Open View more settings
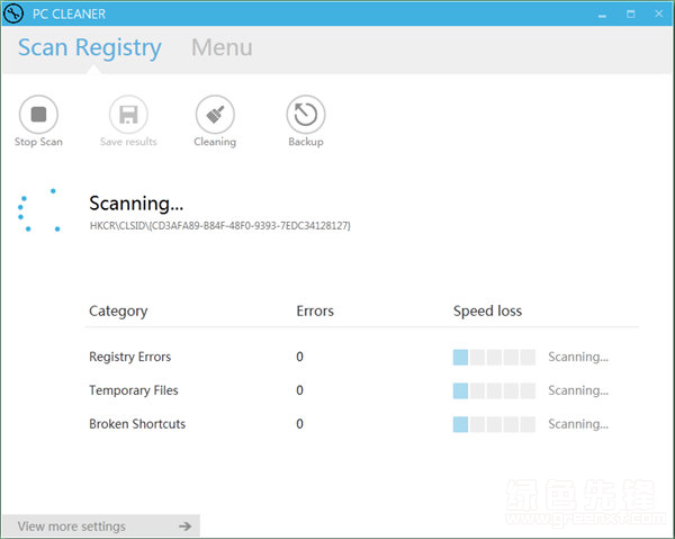 pyautogui.click(x=101, y=526)
